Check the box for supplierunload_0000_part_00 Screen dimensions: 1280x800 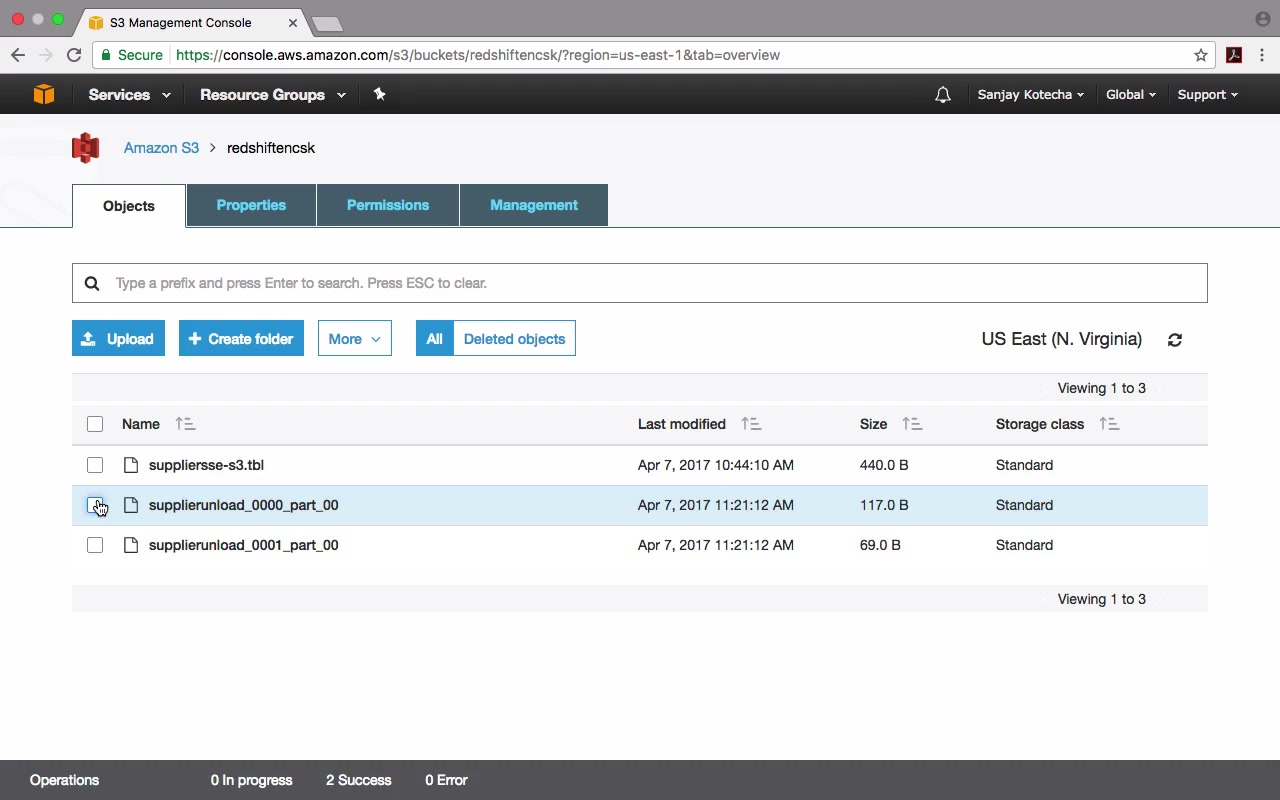click(95, 505)
